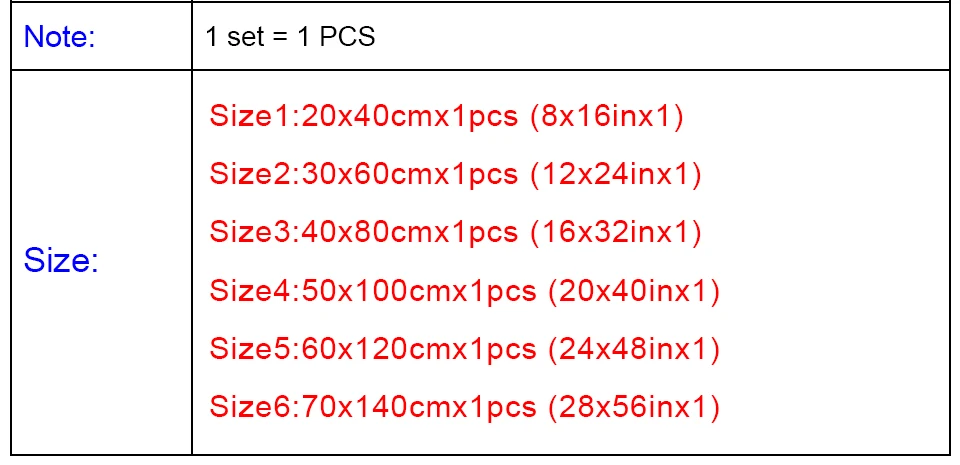This screenshot has width=960, height=465.
Task: Click the (16x32inx1) inch measurement
Action: [x=616, y=232]
